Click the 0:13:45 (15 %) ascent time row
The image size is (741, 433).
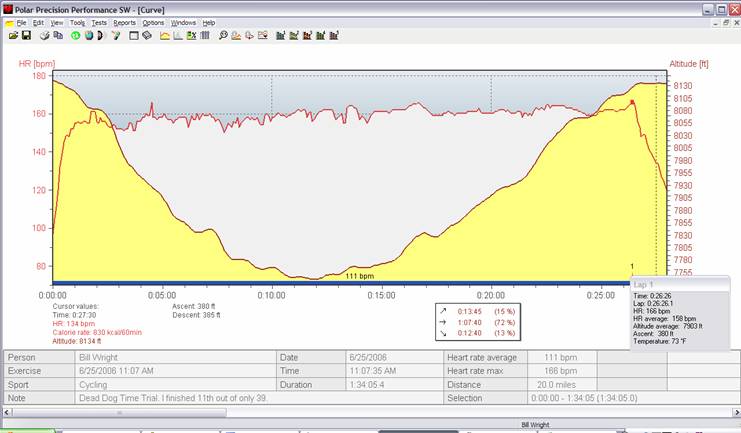(x=478, y=312)
